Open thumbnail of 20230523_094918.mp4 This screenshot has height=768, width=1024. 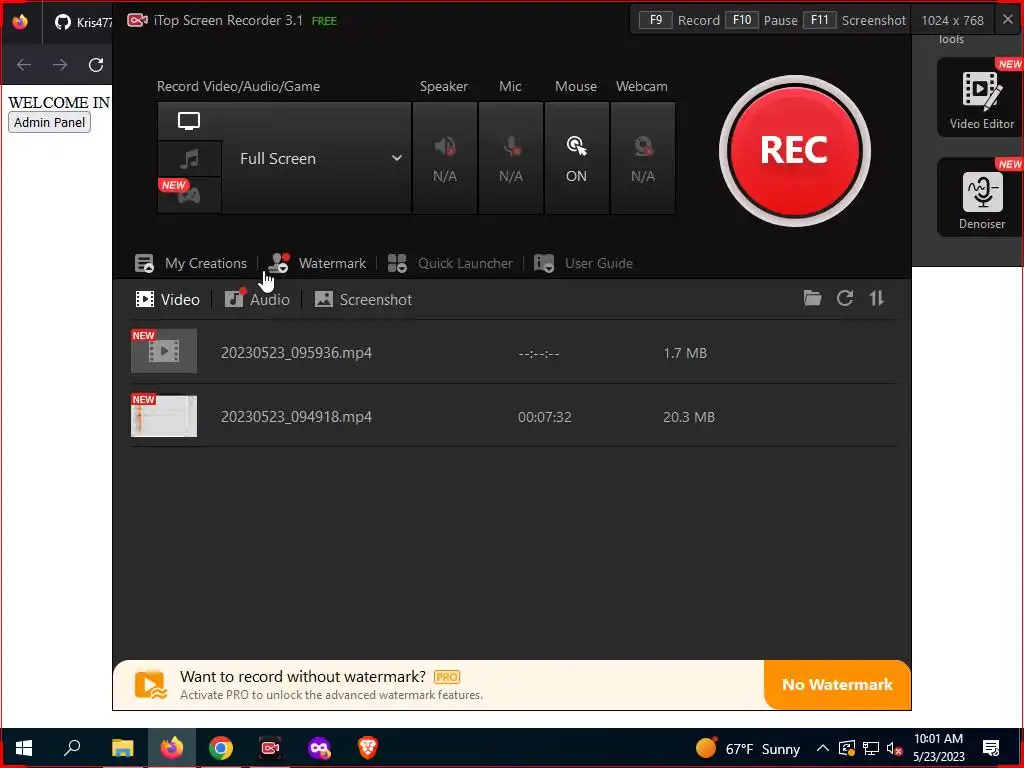pos(164,416)
